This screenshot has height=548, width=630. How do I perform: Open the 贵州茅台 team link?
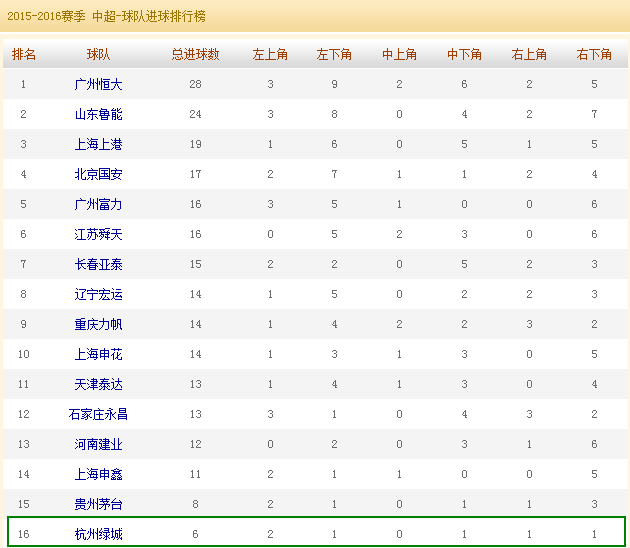(x=98, y=504)
